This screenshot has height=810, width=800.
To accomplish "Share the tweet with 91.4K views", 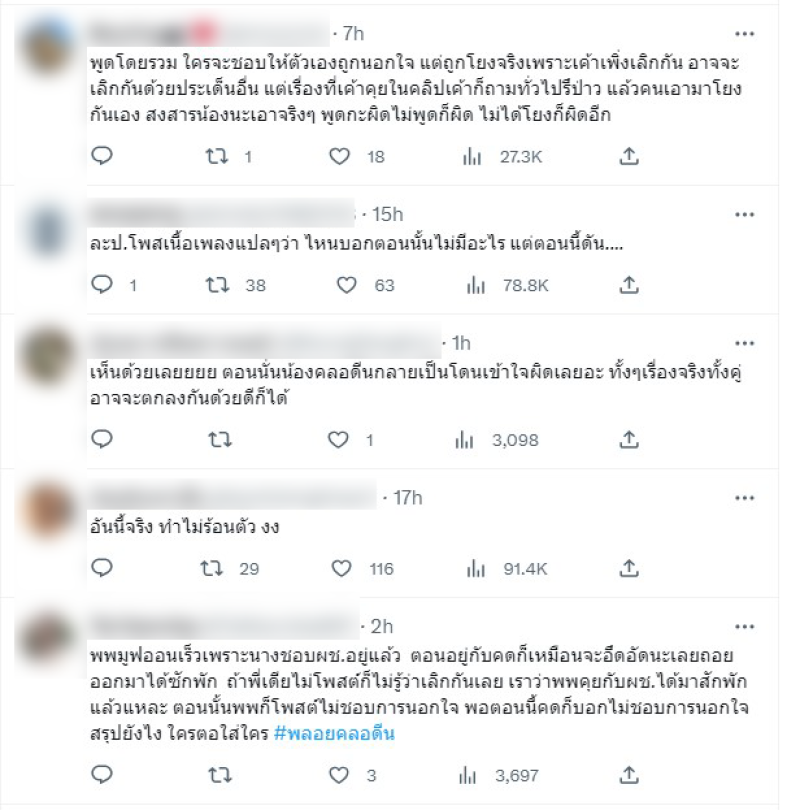I will click(629, 568).
